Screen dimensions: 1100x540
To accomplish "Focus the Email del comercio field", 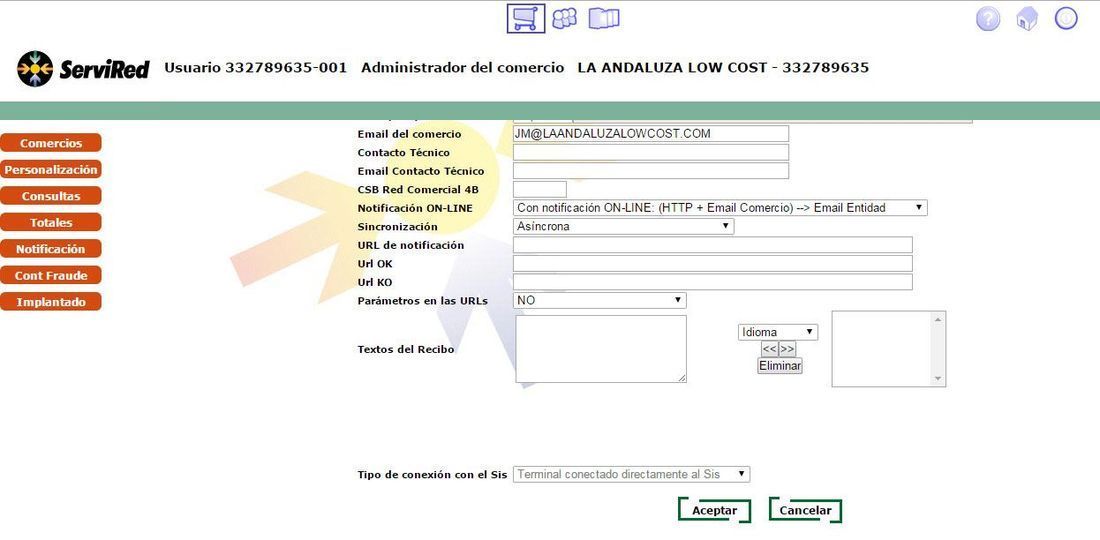I will point(651,133).
